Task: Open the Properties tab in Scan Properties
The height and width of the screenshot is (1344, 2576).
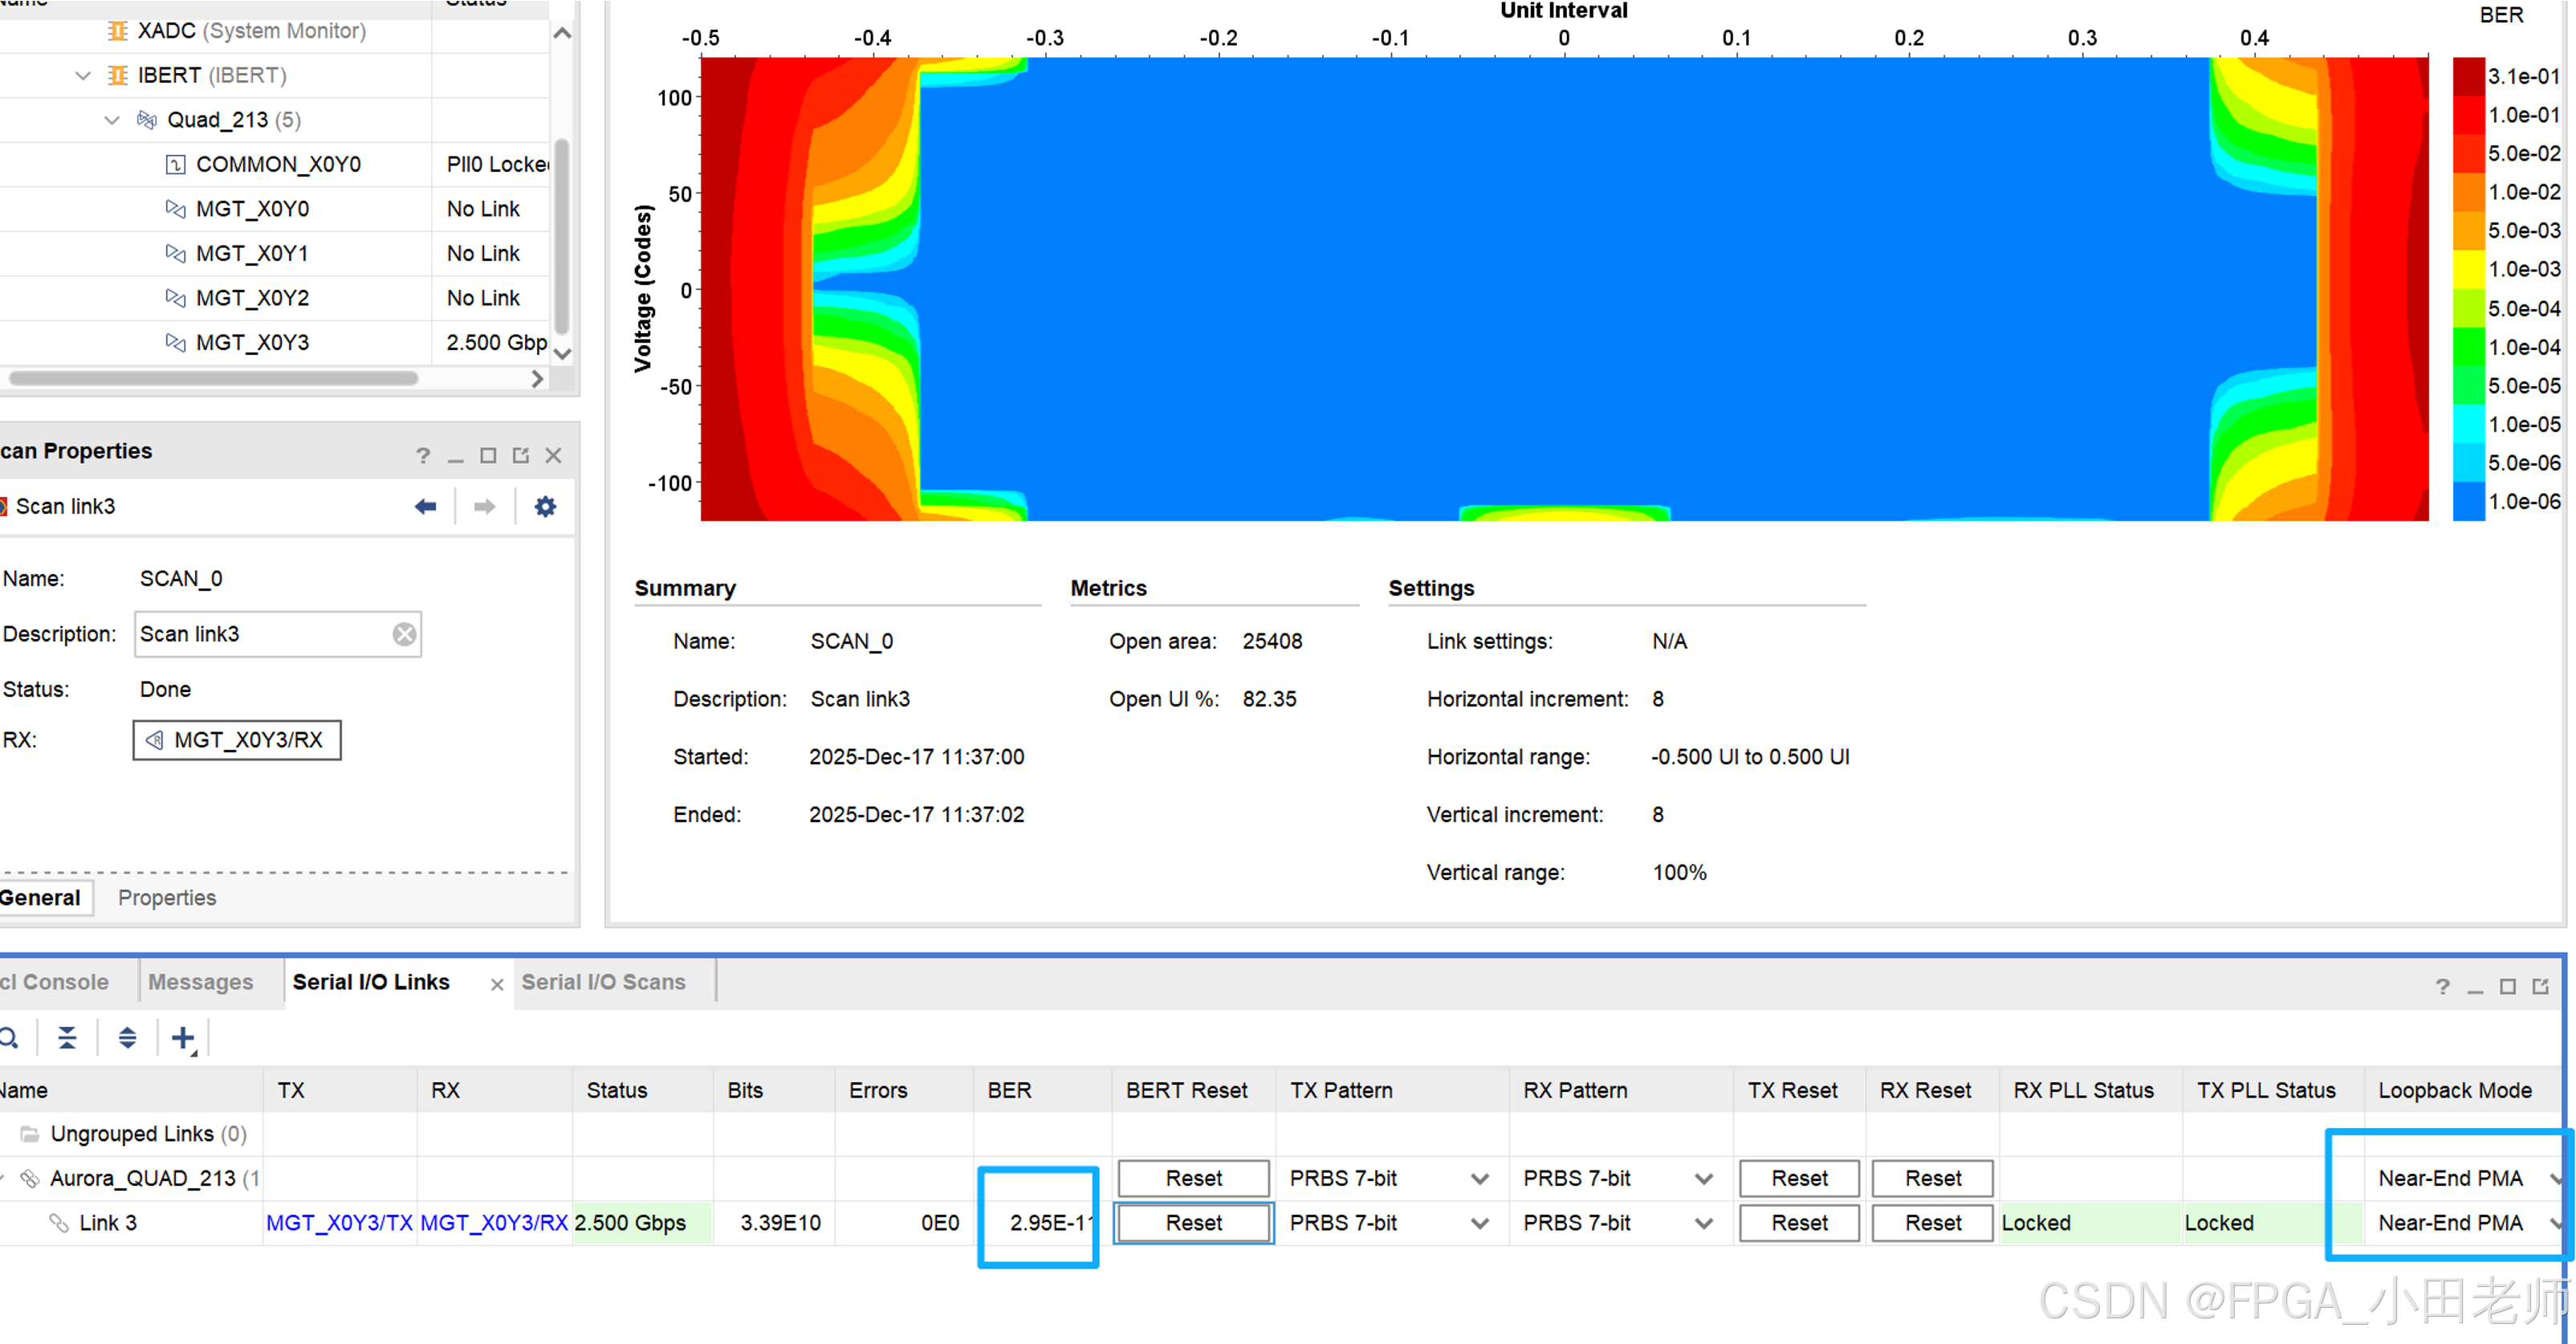Action: coord(167,898)
